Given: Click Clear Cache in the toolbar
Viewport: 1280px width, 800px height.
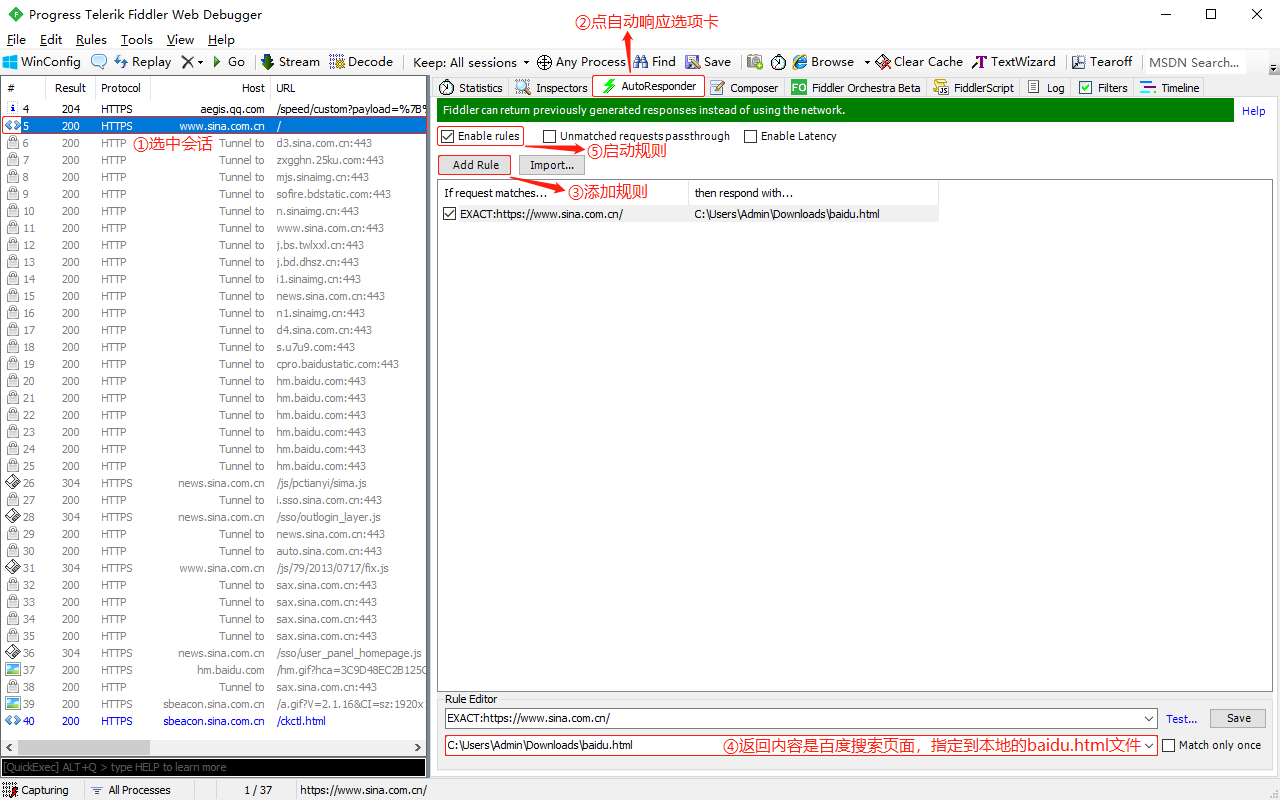Looking at the screenshot, I should [x=919, y=62].
